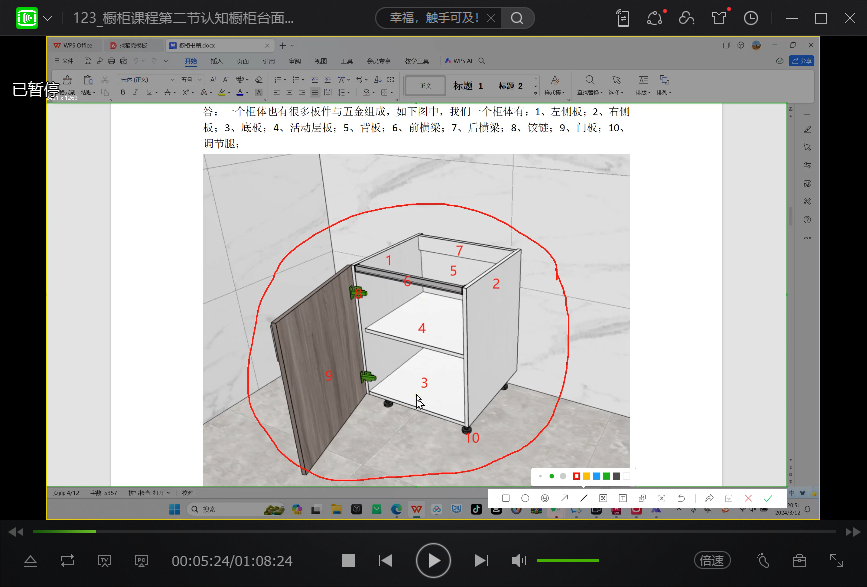
Task: Click the play button
Action: (x=433, y=561)
